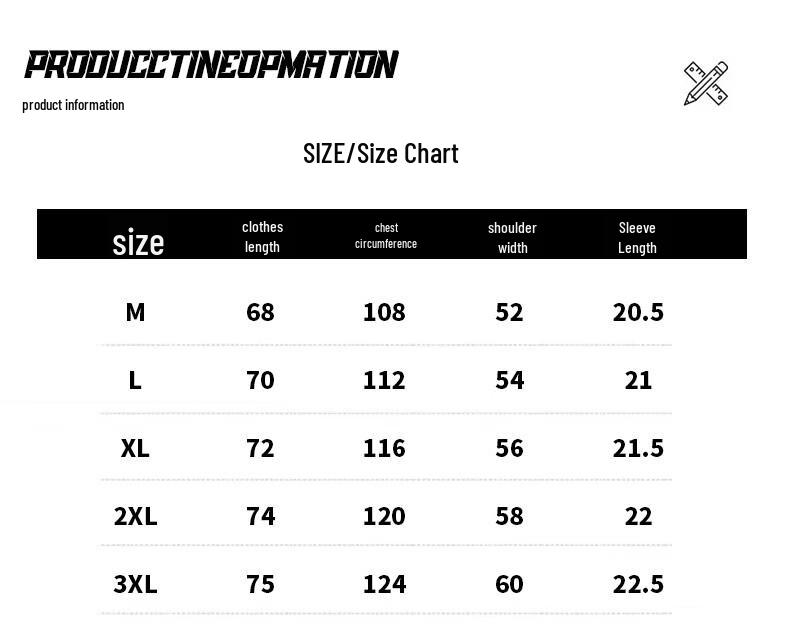This screenshot has height=626, width=790.
Task: Click the M size row label
Action: tap(135, 312)
